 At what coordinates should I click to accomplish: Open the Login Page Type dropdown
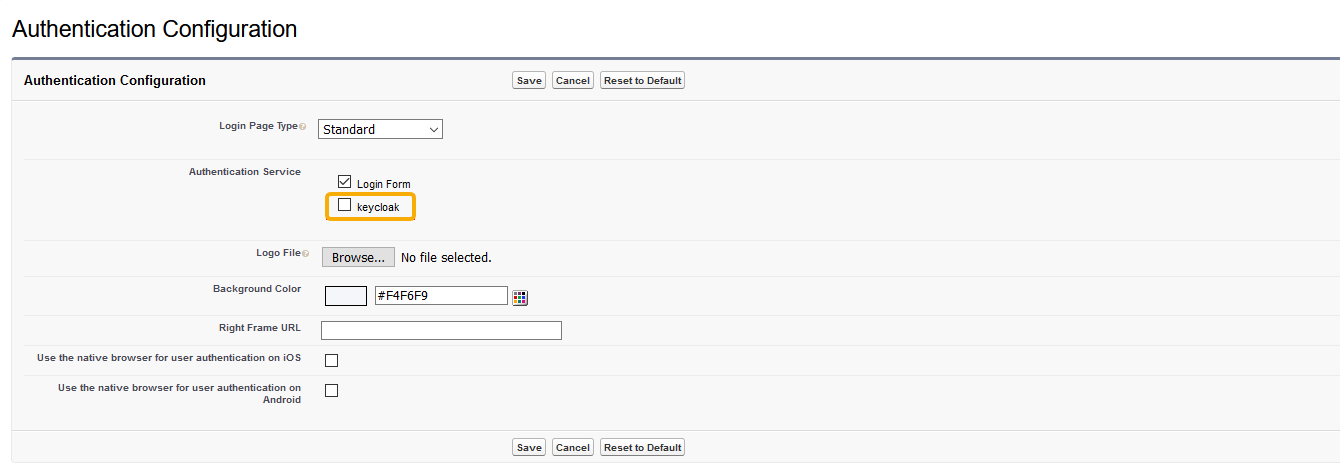point(380,129)
